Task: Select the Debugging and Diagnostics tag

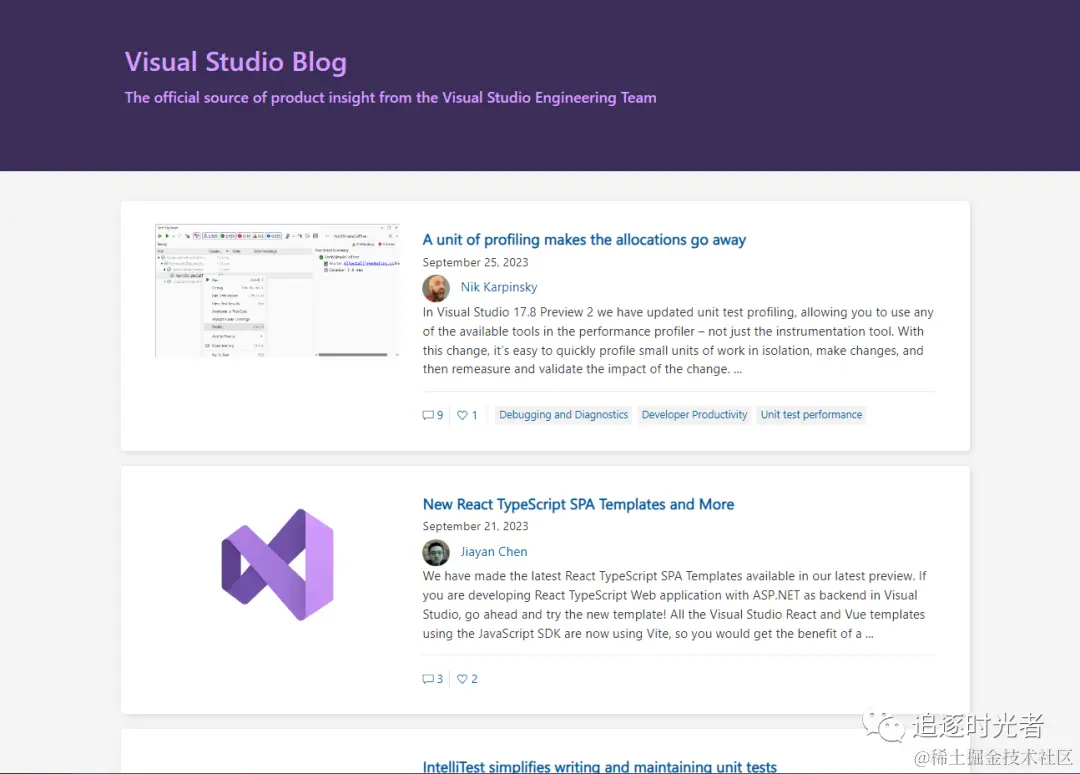Action: coord(563,415)
